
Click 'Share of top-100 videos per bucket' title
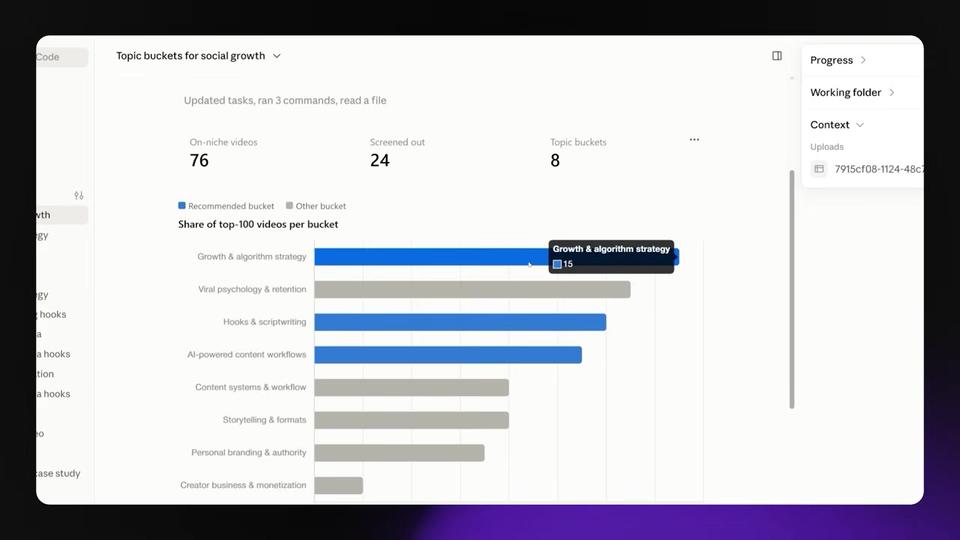(x=258, y=224)
